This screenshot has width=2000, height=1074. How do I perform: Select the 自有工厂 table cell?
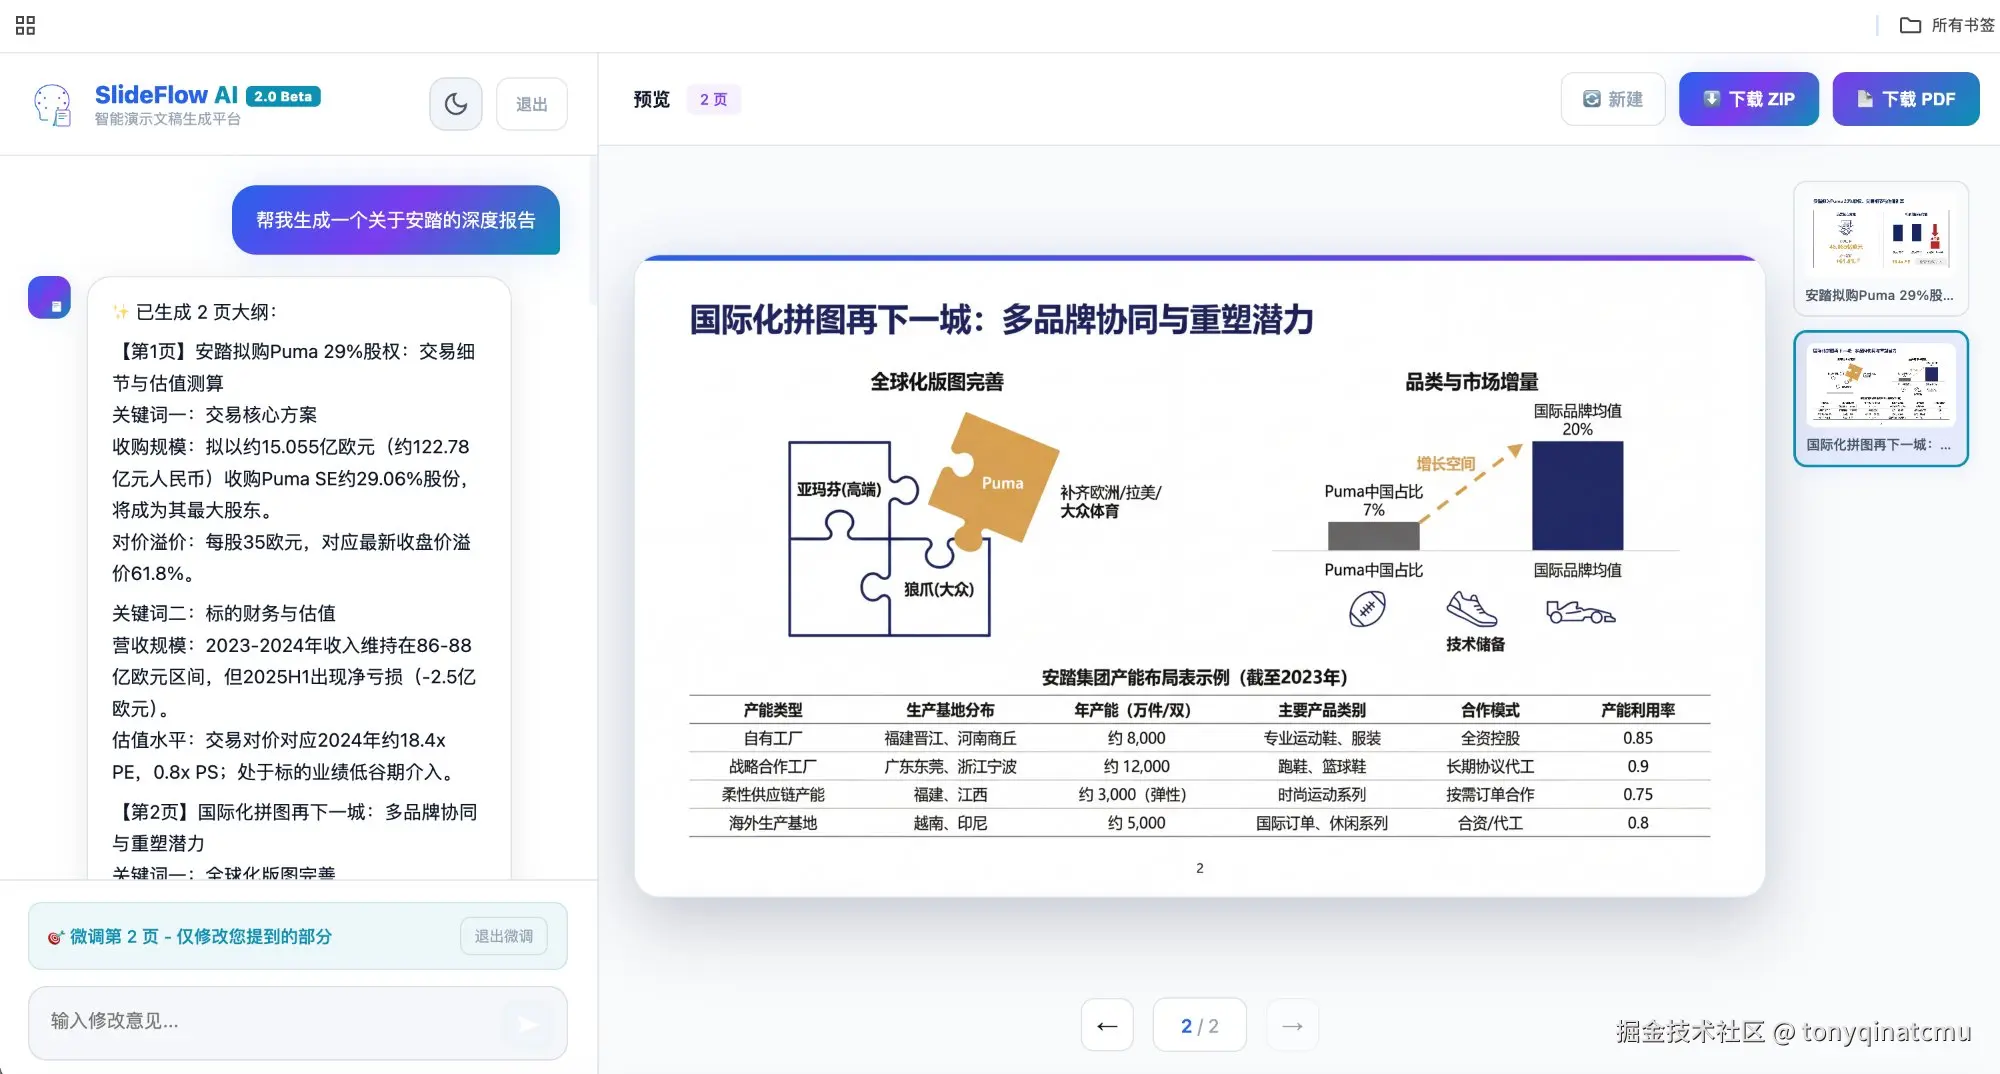click(773, 738)
